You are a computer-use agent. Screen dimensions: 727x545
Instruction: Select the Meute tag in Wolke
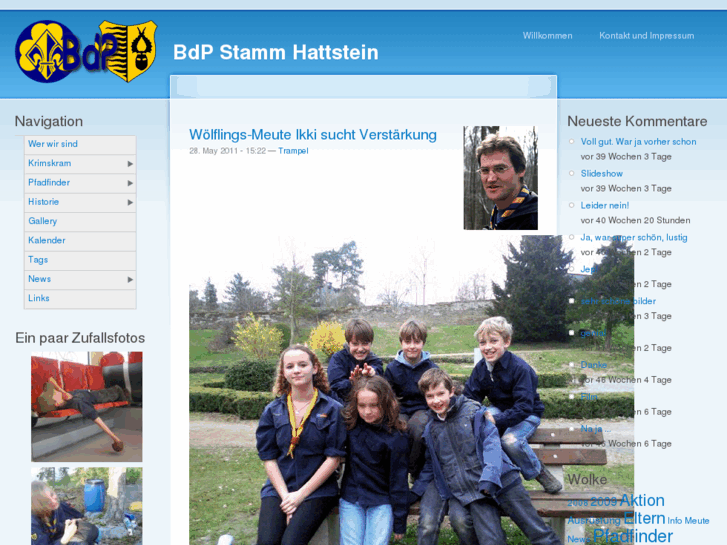[x=697, y=521]
